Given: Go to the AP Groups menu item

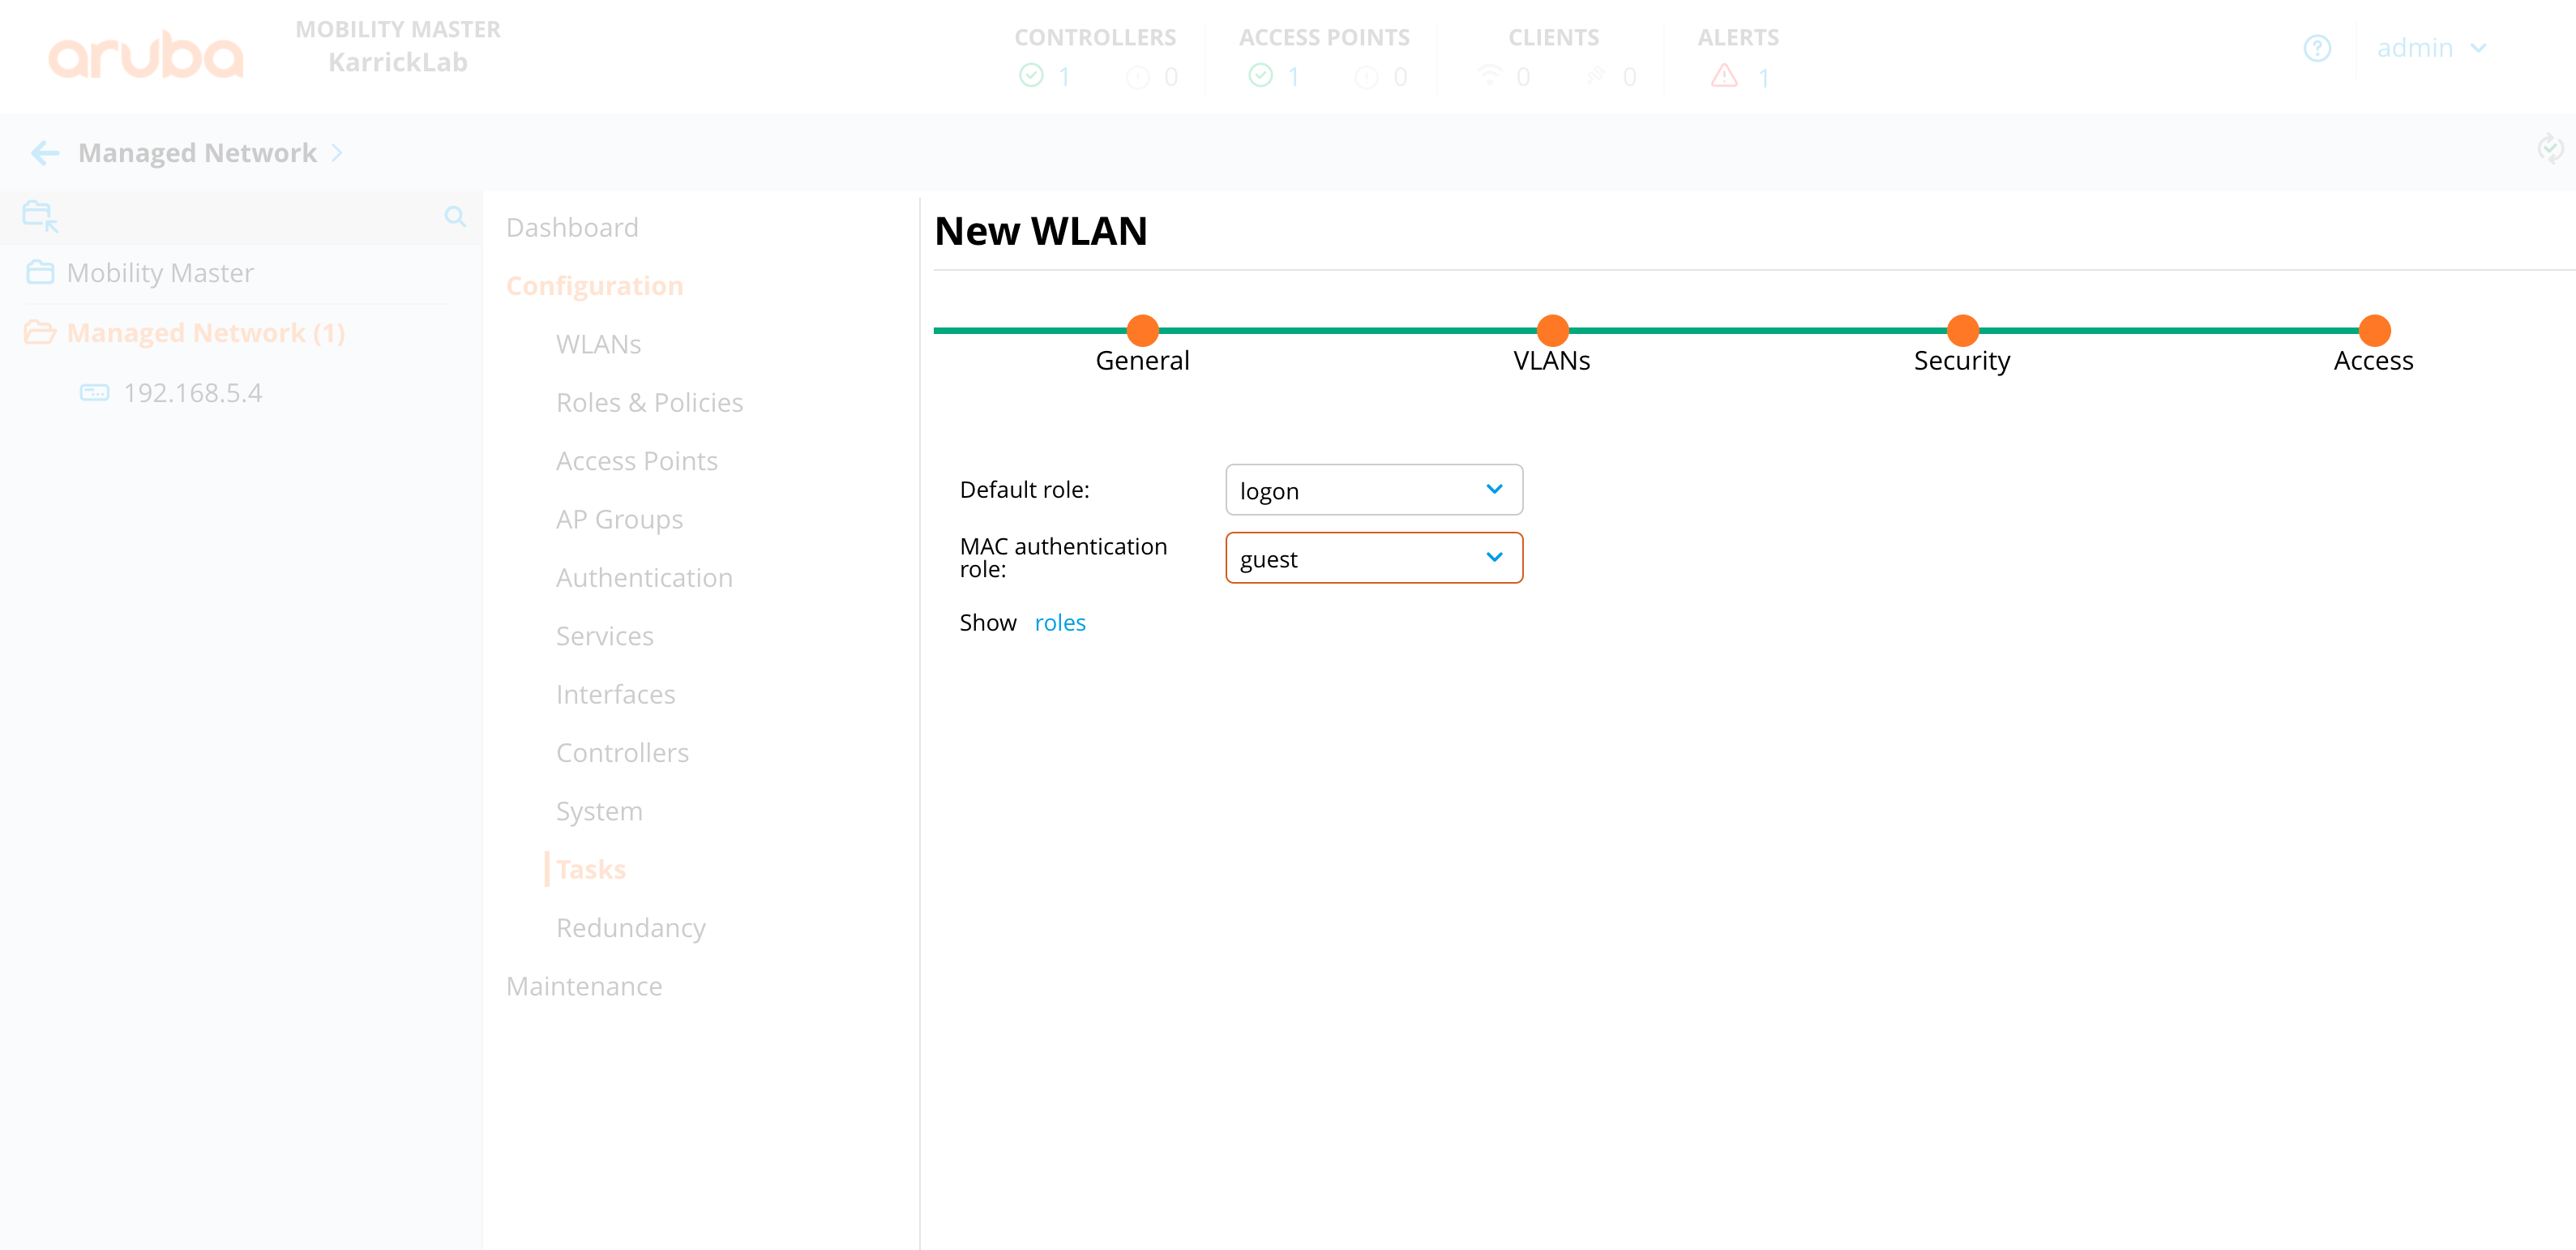Looking at the screenshot, I should tap(619, 520).
